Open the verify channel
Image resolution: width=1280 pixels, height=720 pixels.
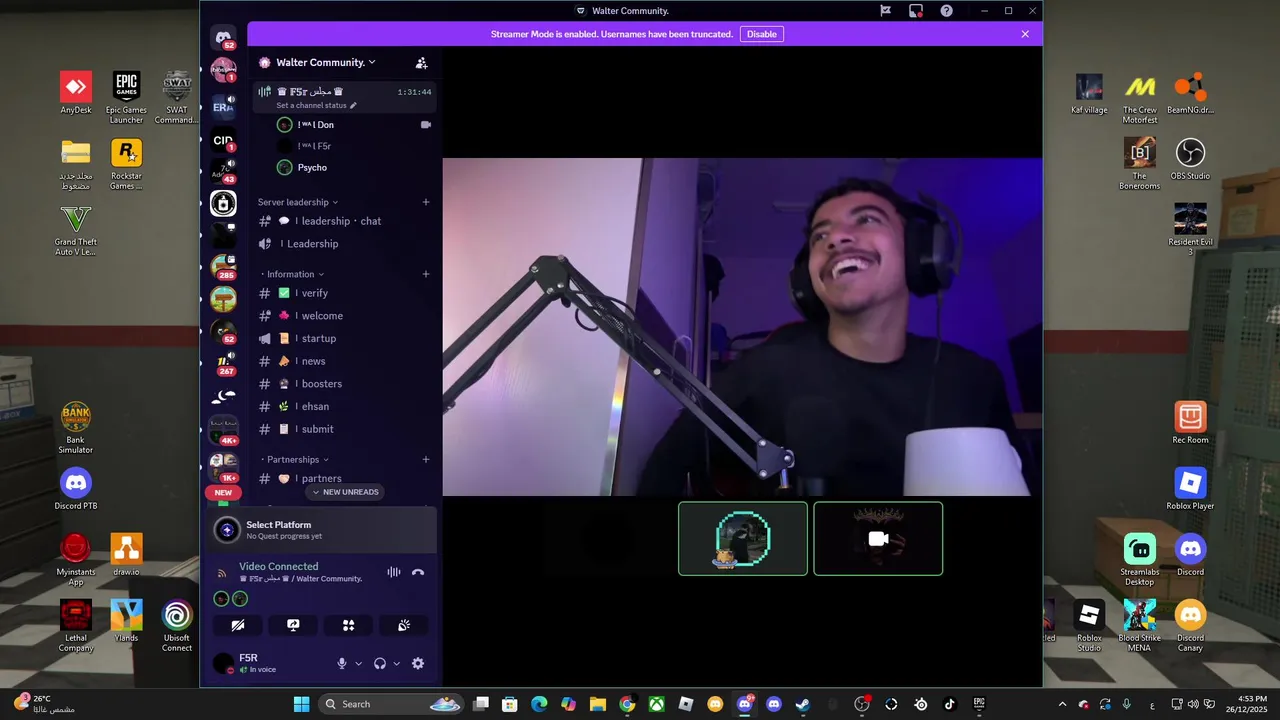pos(344,293)
